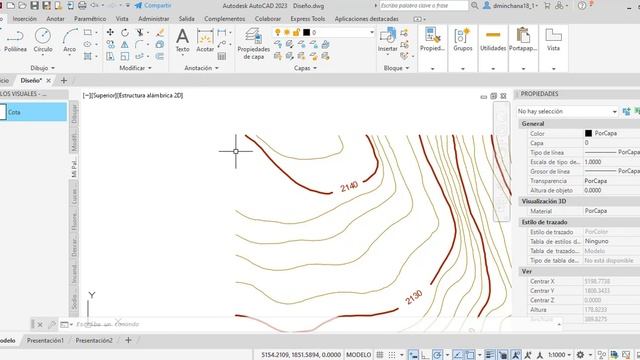Toggle 2D object snap
The height and width of the screenshot is (360, 640).
(470, 355)
